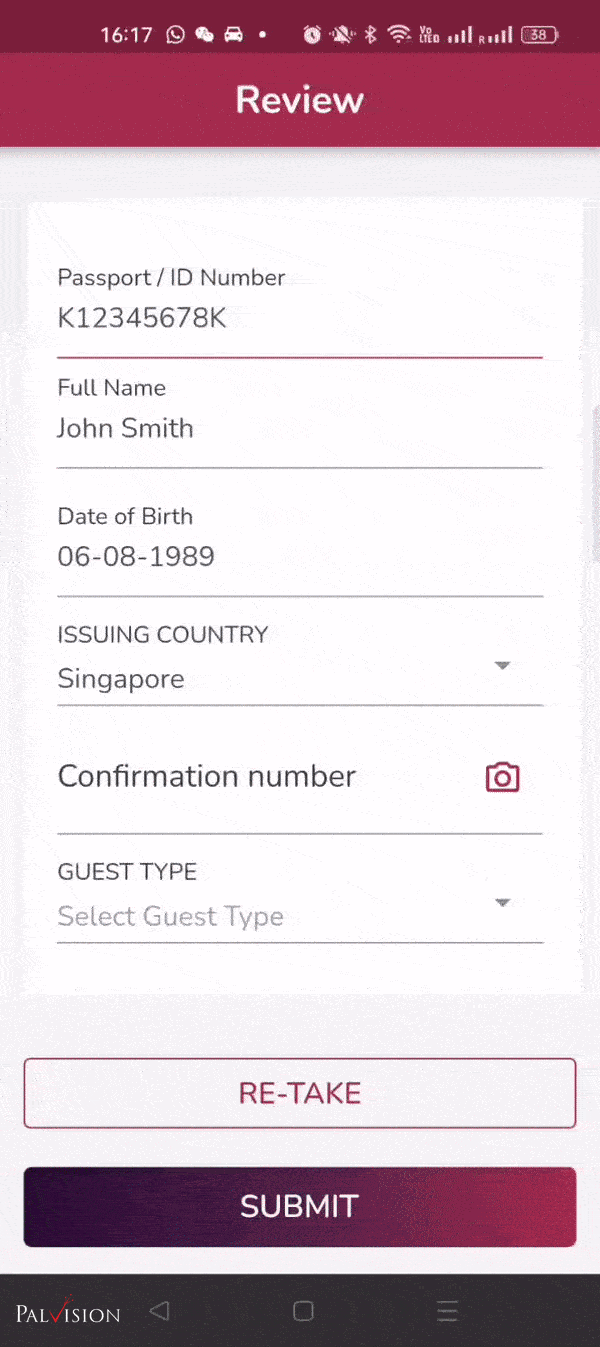
Task: Open recent apps via the three-line icon
Action: click(x=447, y=1311)
